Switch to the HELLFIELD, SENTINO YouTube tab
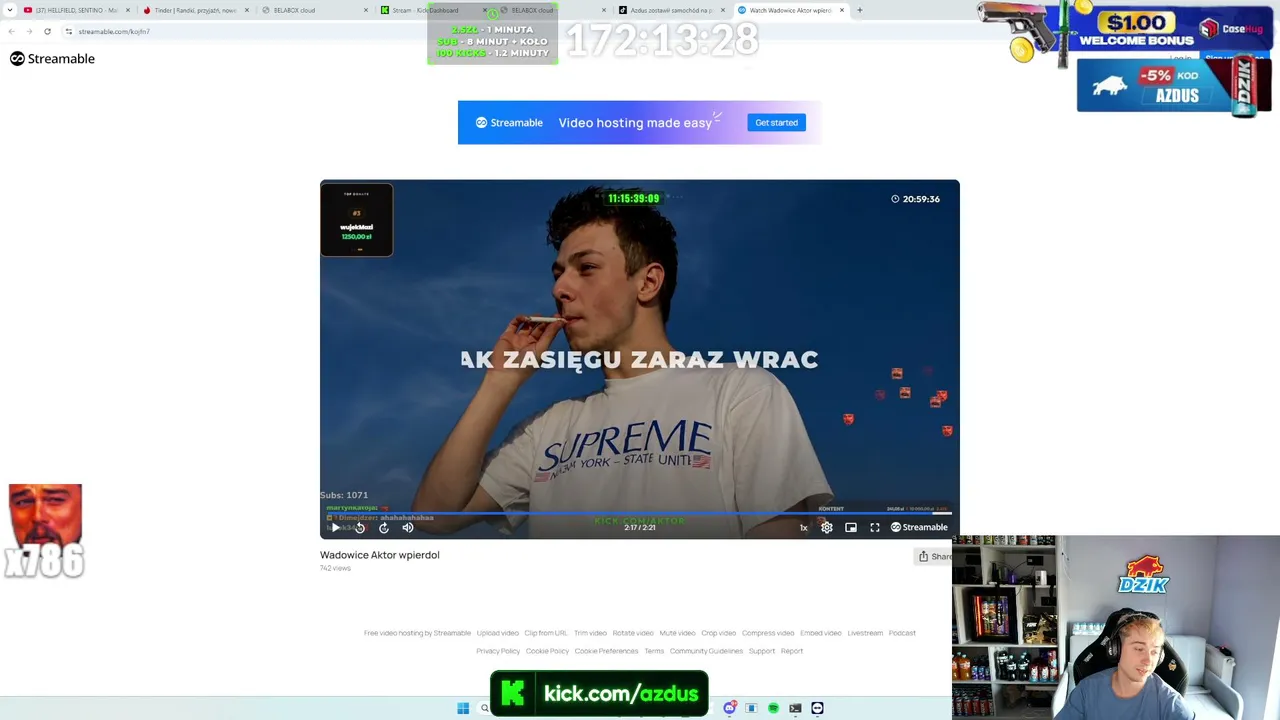 click(76, 10)
